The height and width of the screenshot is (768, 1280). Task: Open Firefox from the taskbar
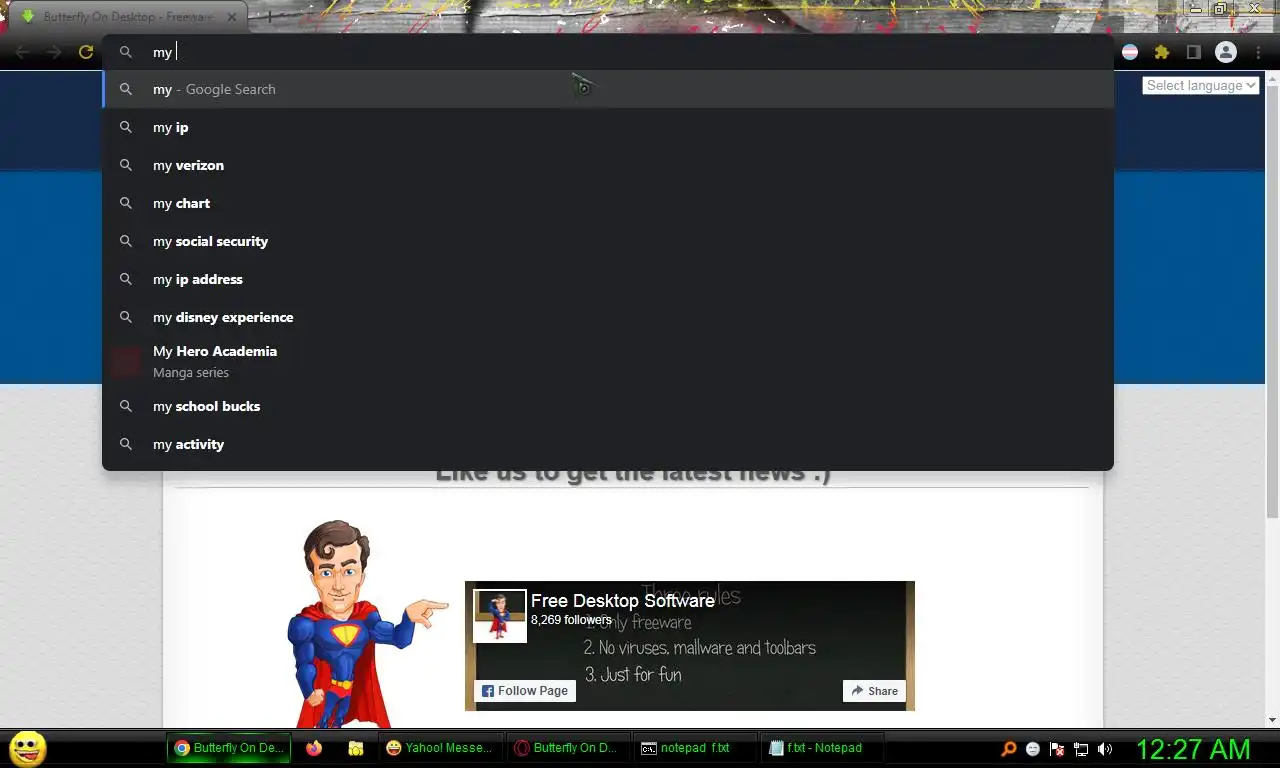[x=314, y=748]
